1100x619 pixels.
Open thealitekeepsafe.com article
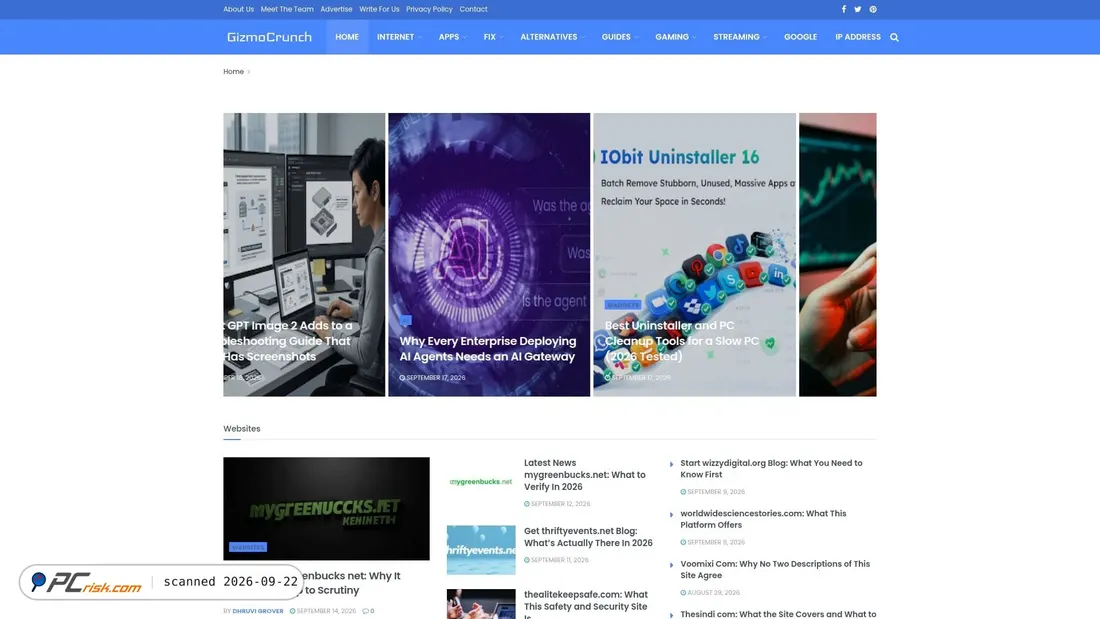[x=585, y=605]
